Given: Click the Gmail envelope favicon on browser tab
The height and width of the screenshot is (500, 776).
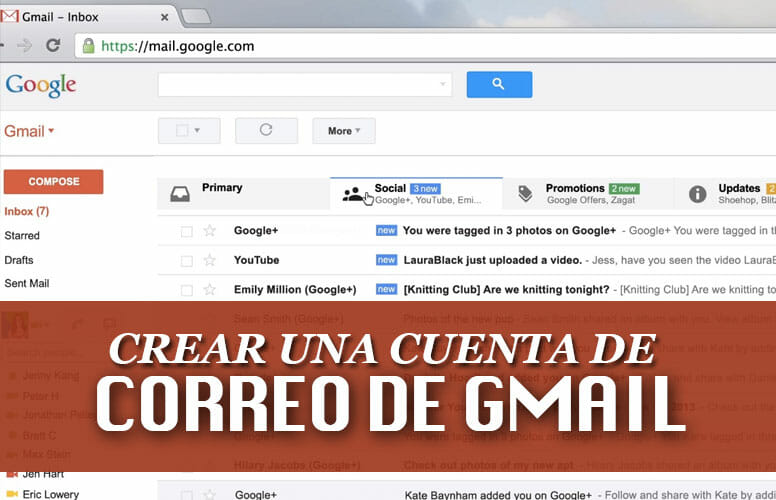Looking at the screenshot, I should click(x=9, y=16).
